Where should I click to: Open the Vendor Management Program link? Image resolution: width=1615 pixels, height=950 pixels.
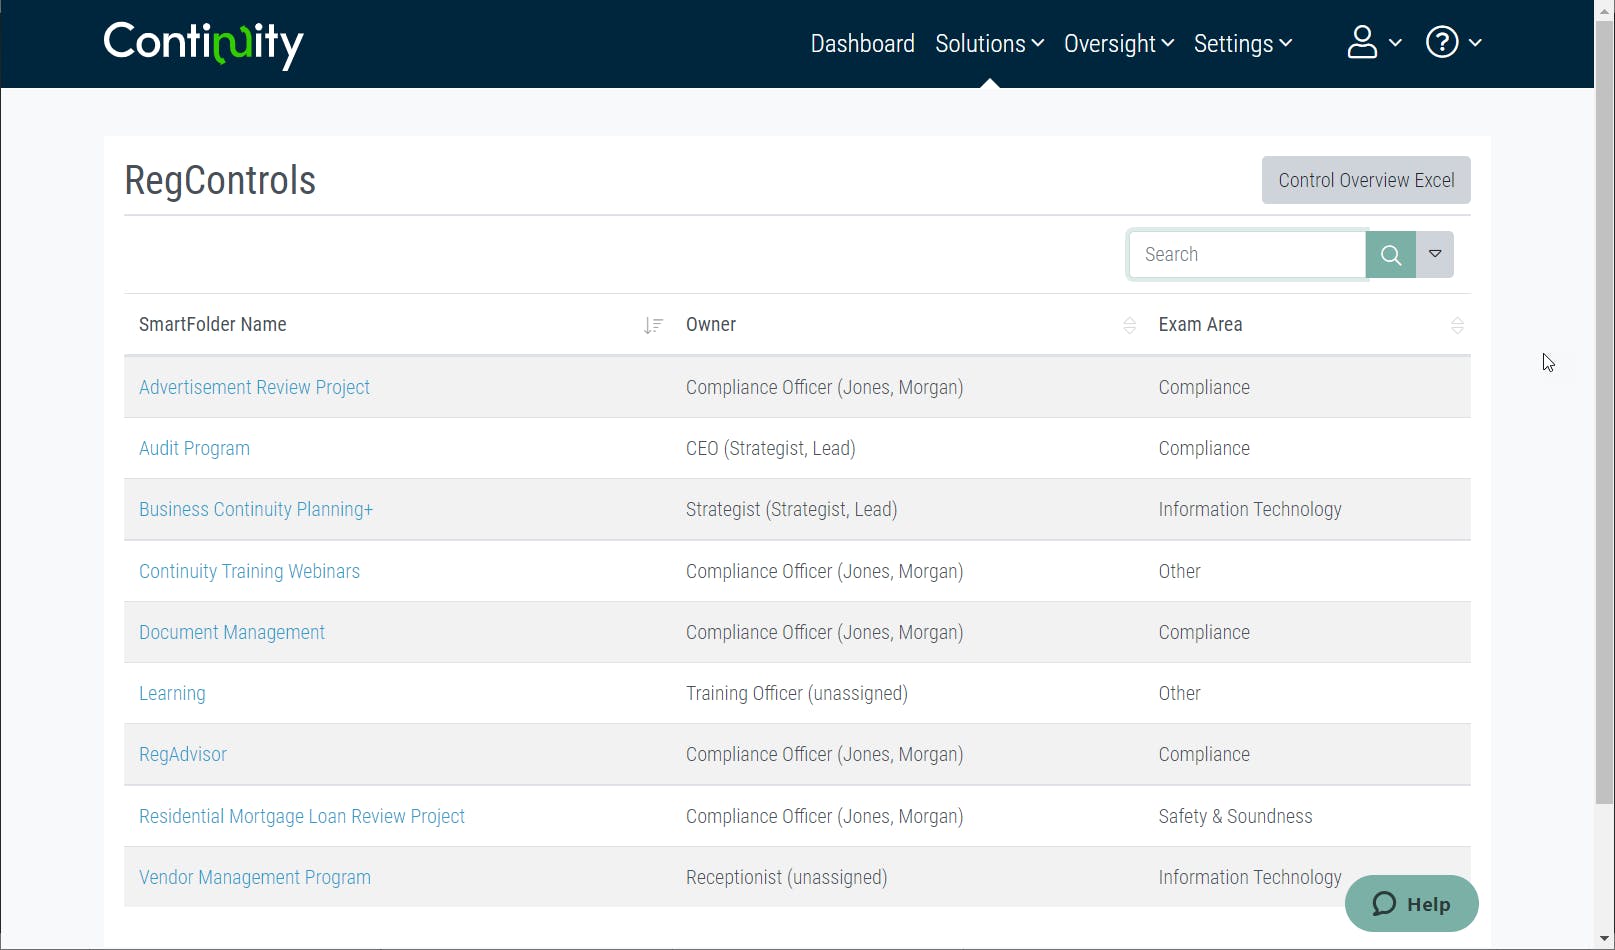click(x=255, y=877)
